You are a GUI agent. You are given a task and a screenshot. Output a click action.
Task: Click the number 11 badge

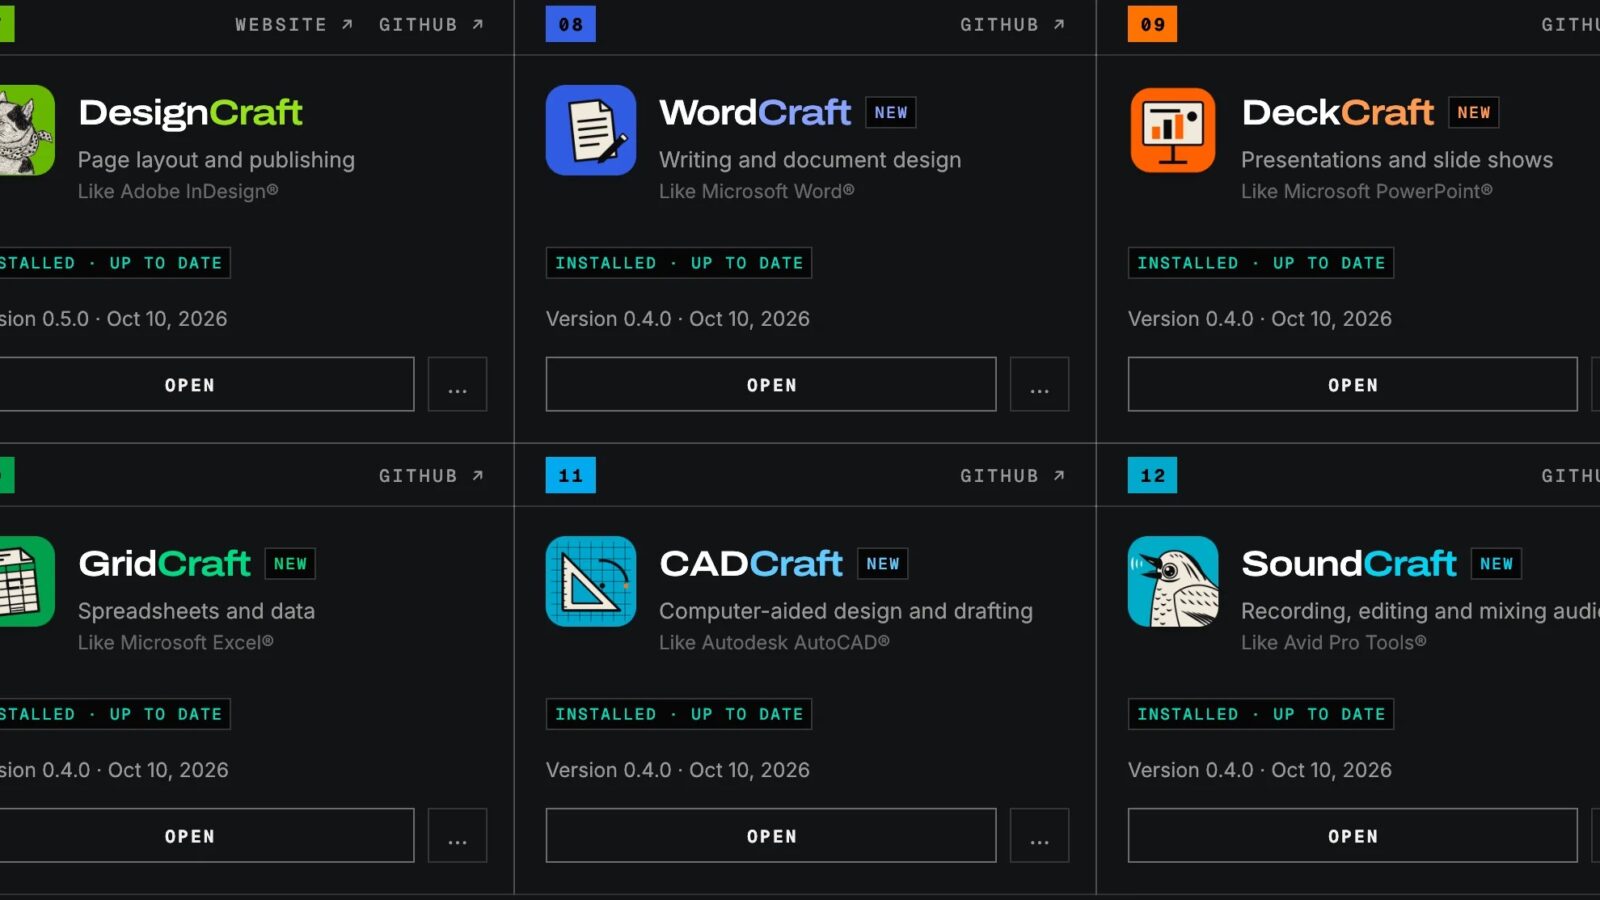[571, 475]
